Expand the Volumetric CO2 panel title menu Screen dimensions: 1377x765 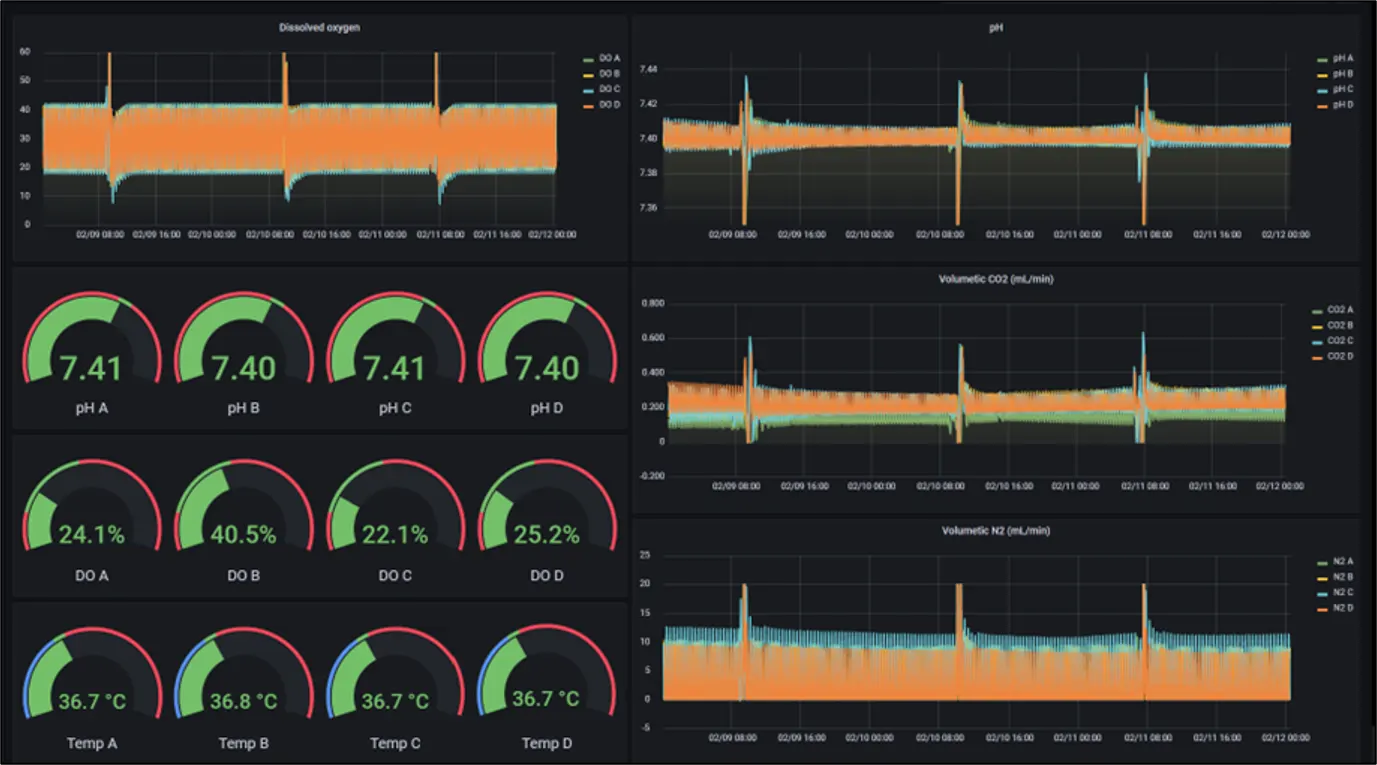[995, 279]
